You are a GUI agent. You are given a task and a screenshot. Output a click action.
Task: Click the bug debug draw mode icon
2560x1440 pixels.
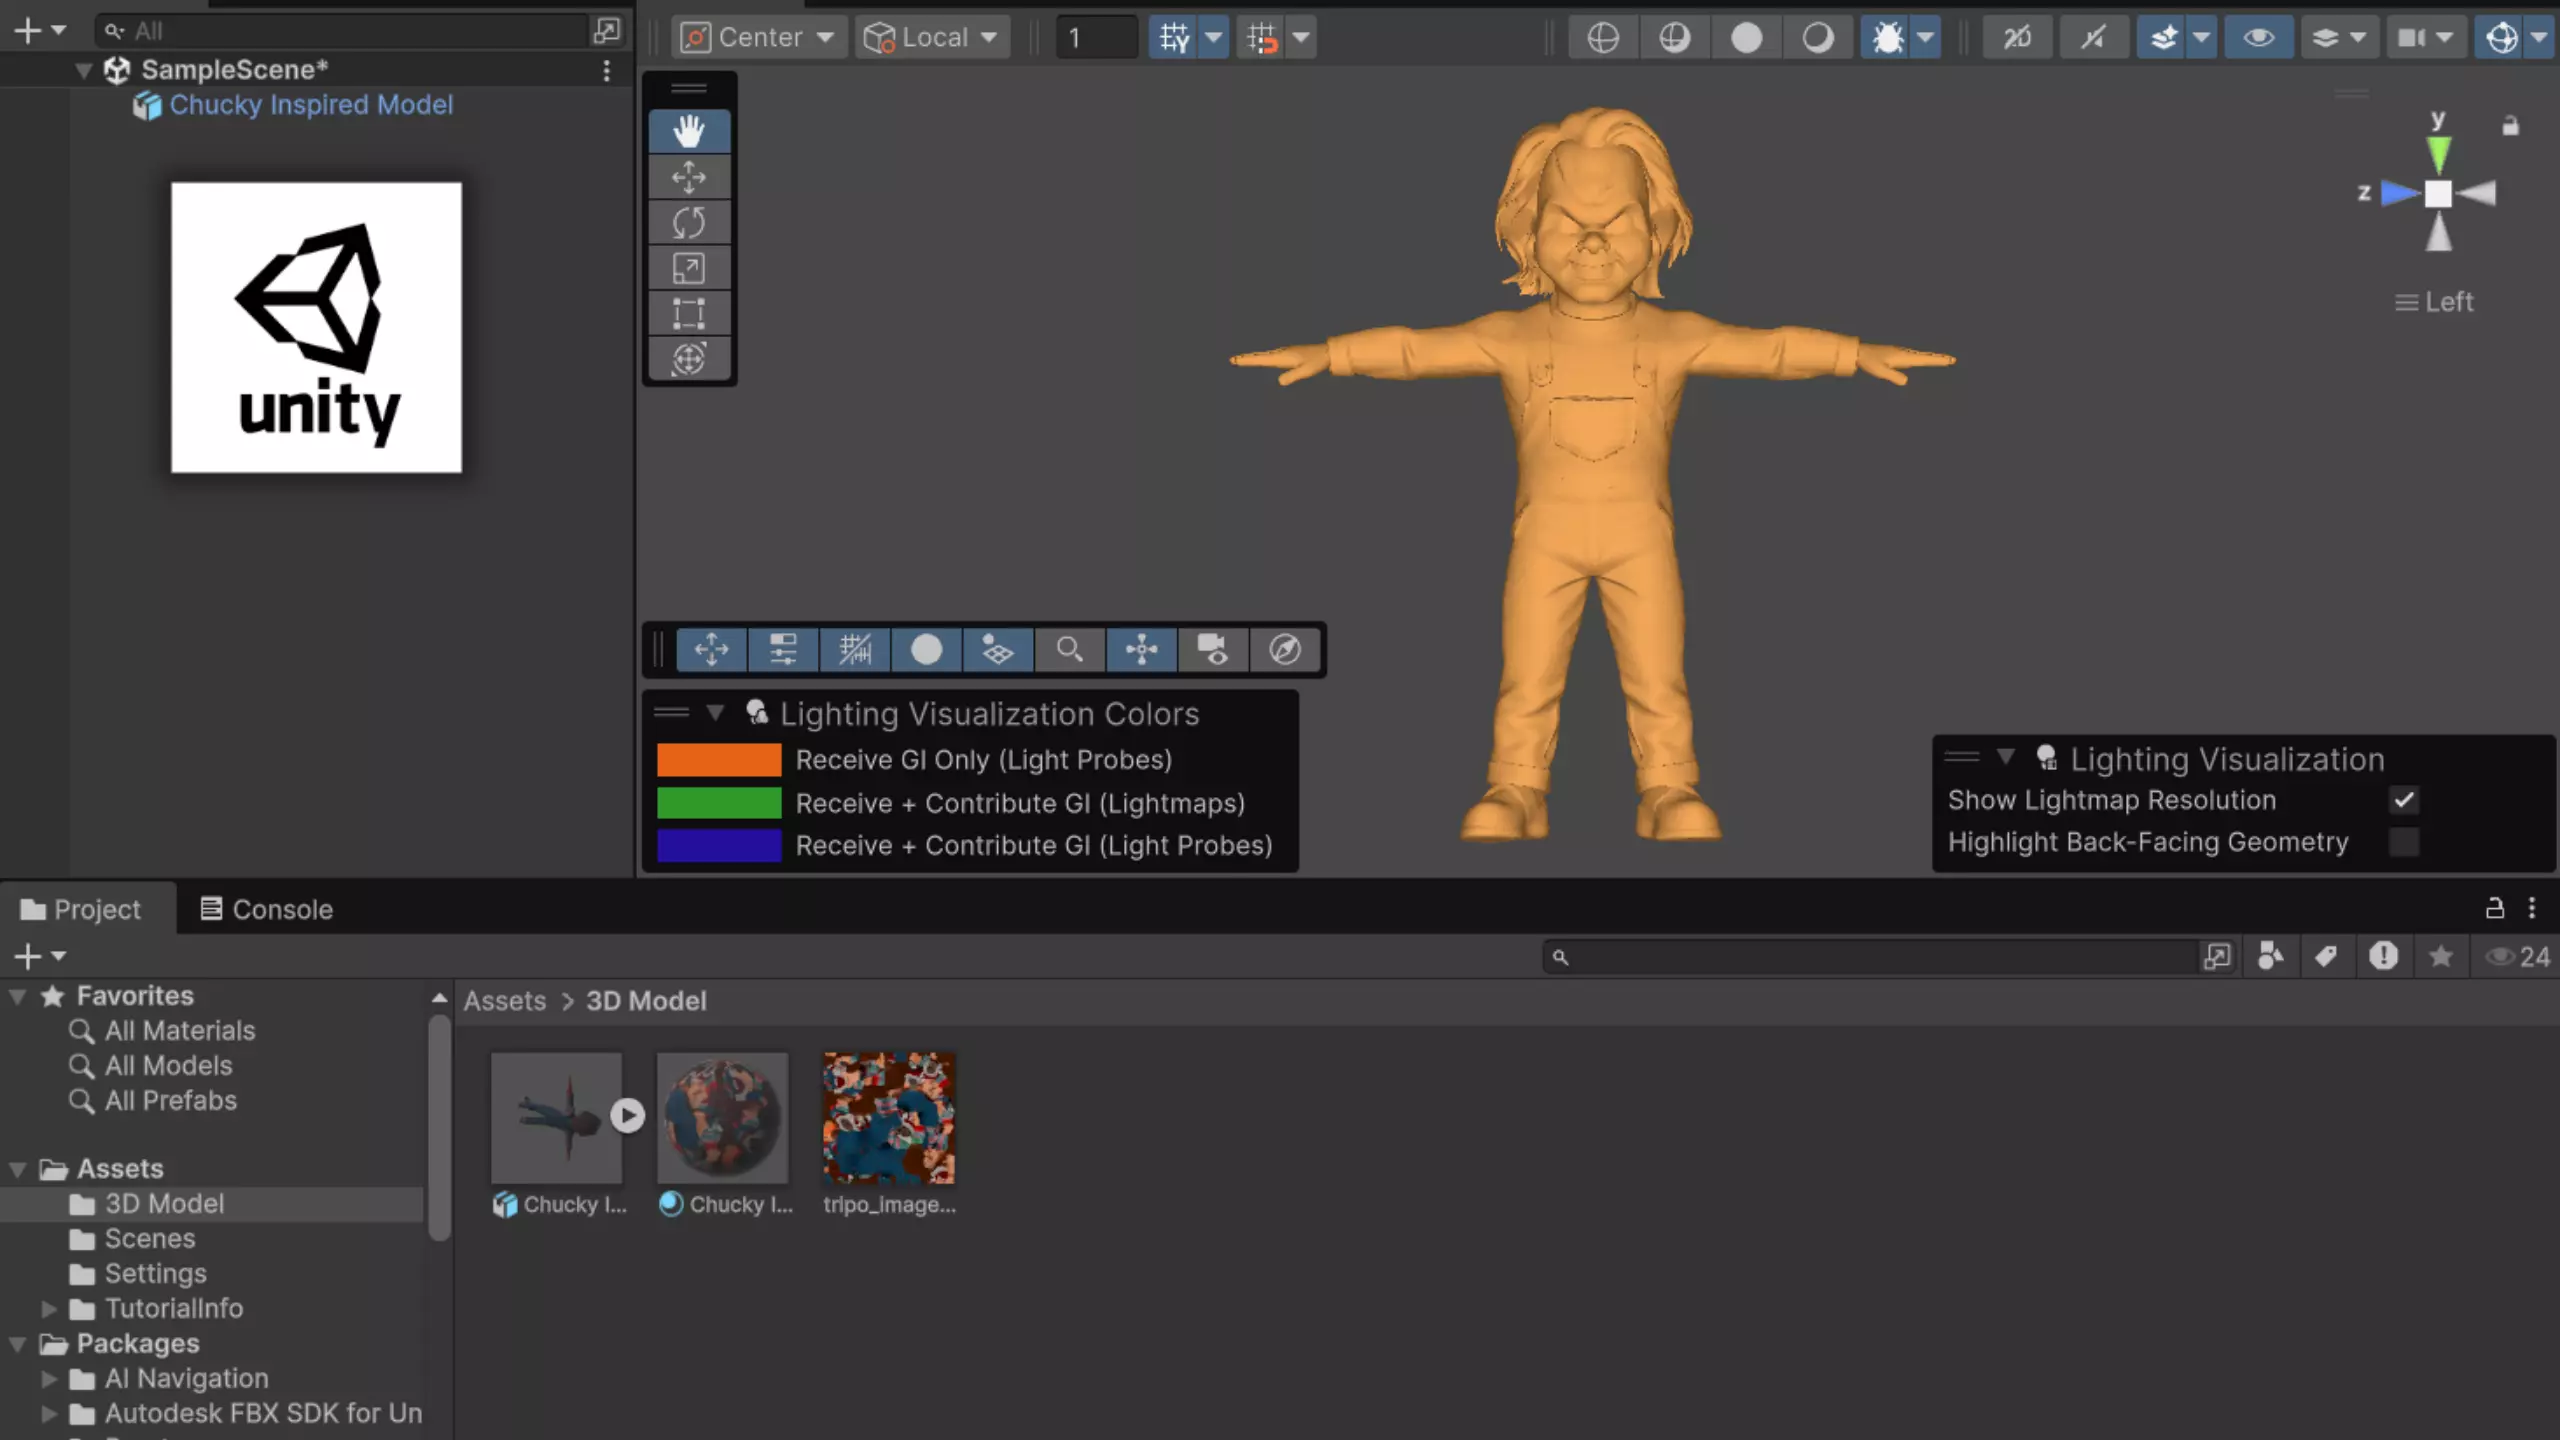coord(1887,37)
